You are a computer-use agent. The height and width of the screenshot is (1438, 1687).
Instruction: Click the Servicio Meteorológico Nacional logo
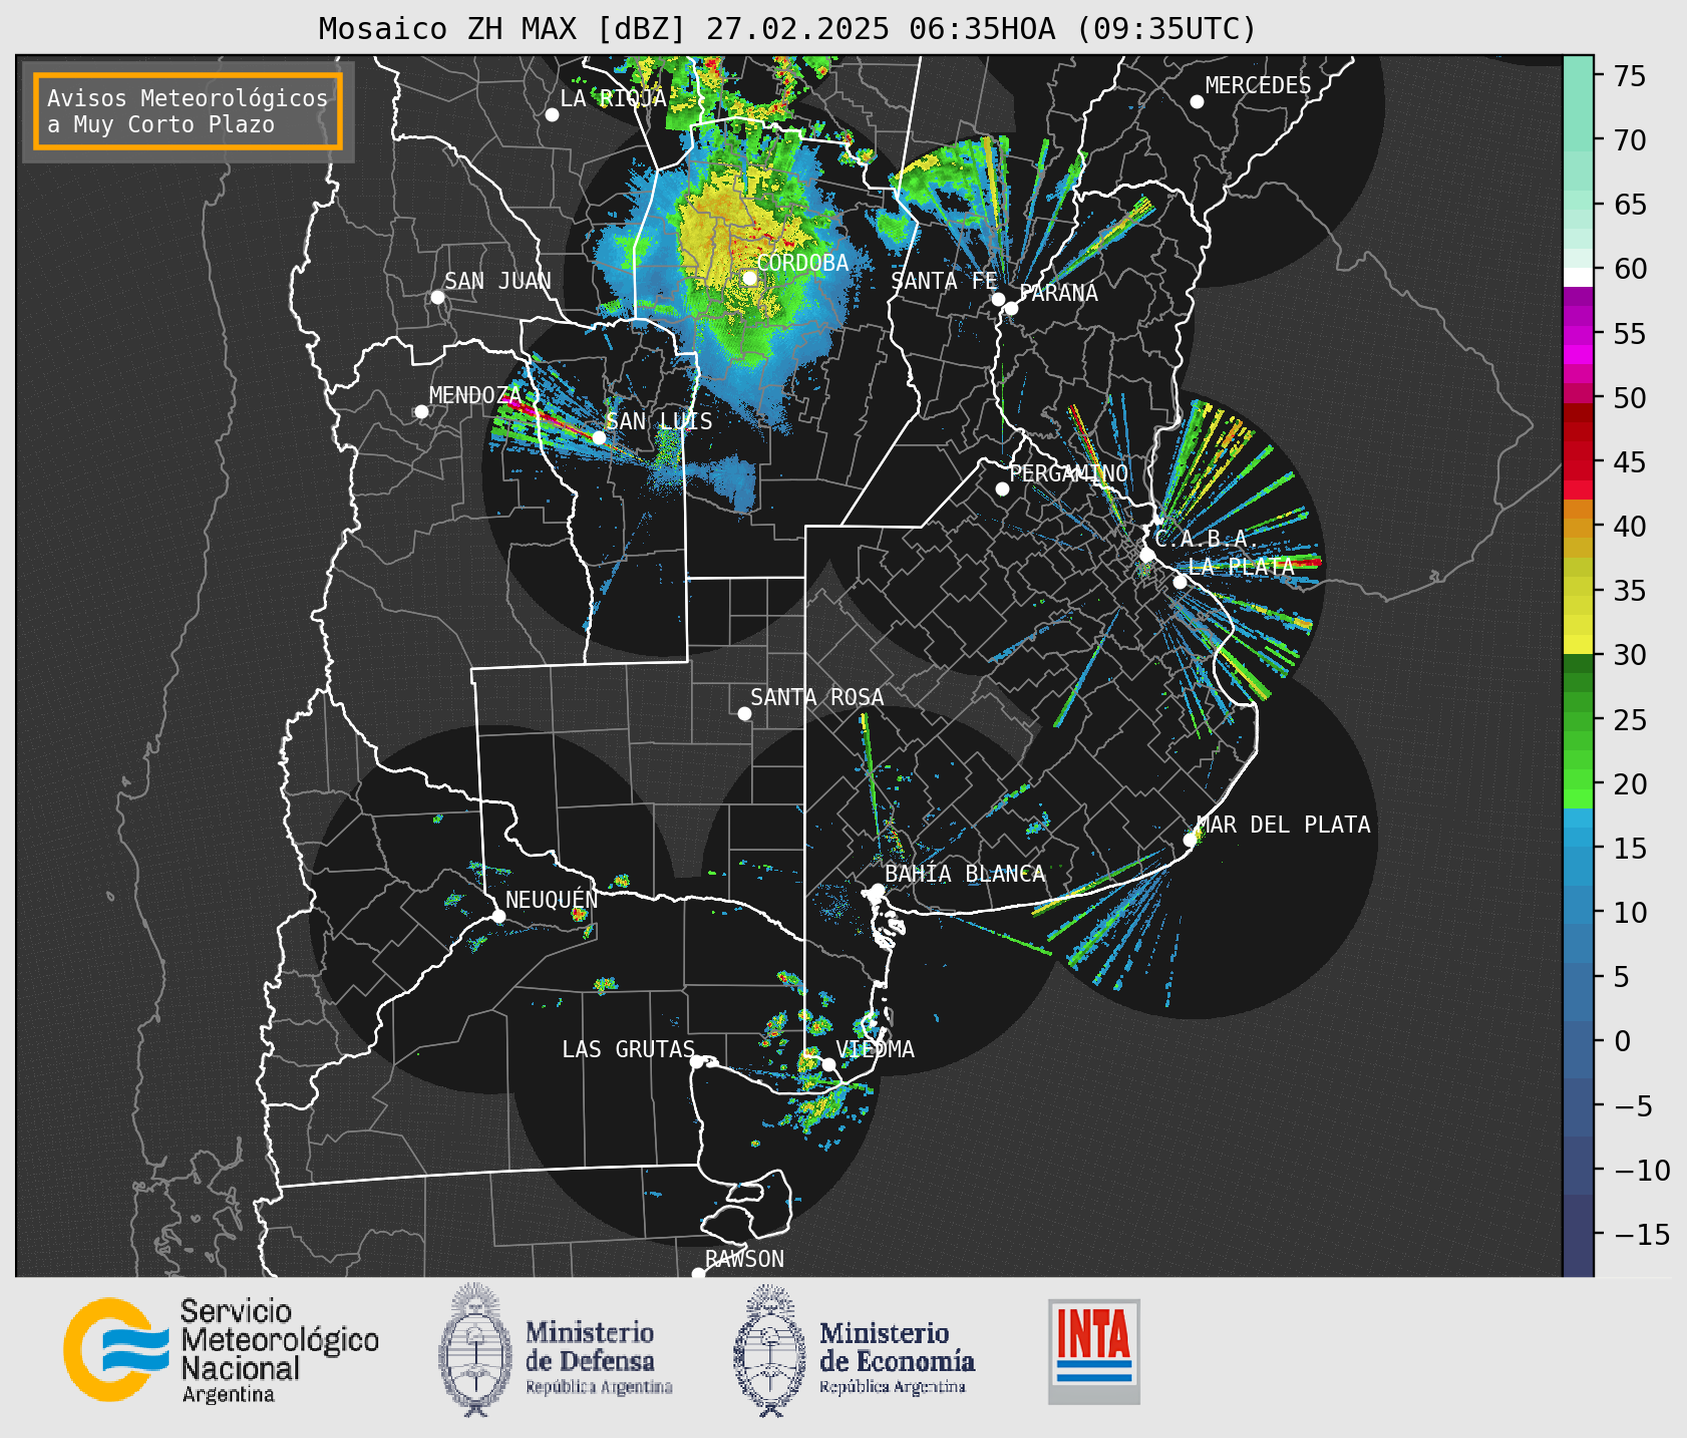point(221,1350)
